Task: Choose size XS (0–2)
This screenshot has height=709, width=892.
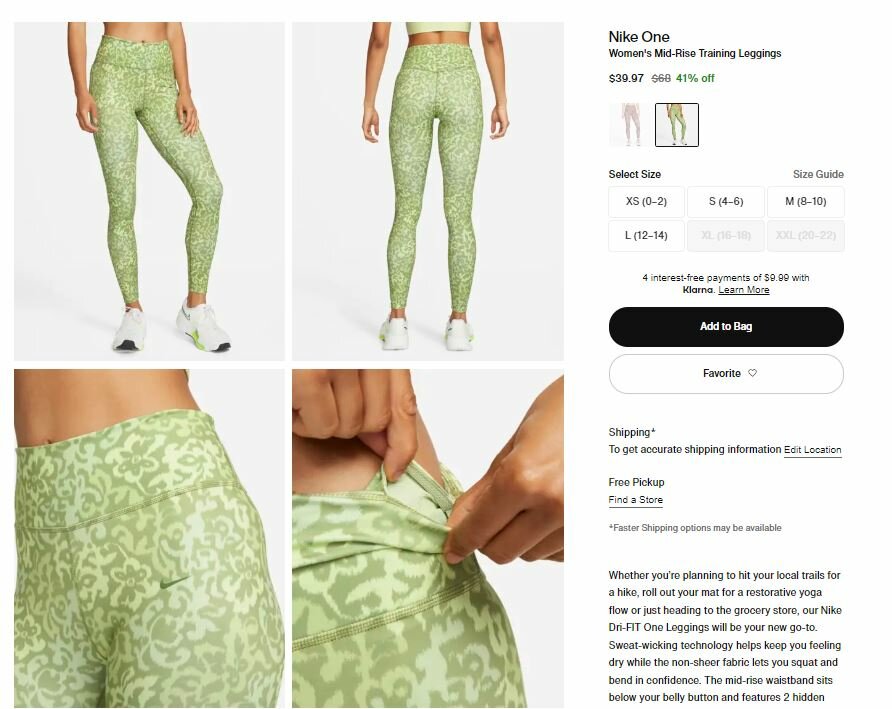Action: pos(646,201)
